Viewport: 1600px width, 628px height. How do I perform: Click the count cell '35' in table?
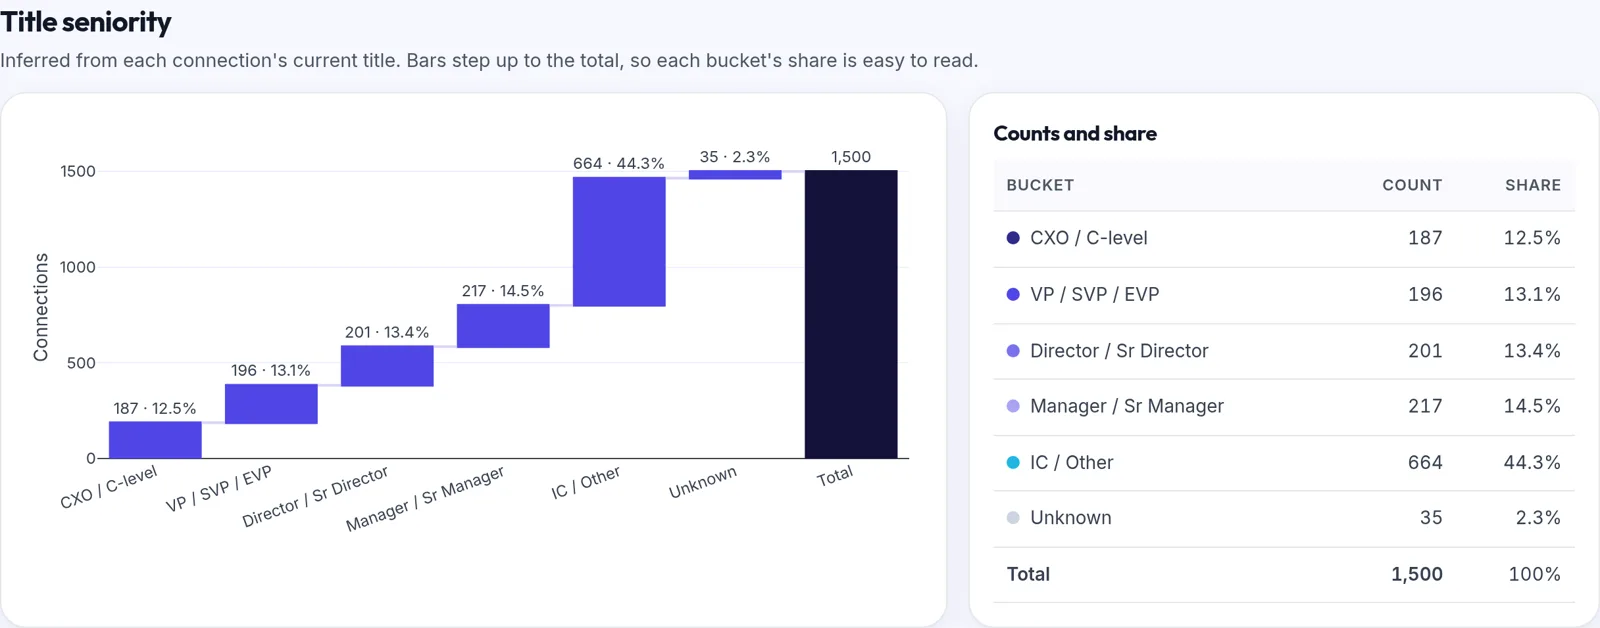1431,518
